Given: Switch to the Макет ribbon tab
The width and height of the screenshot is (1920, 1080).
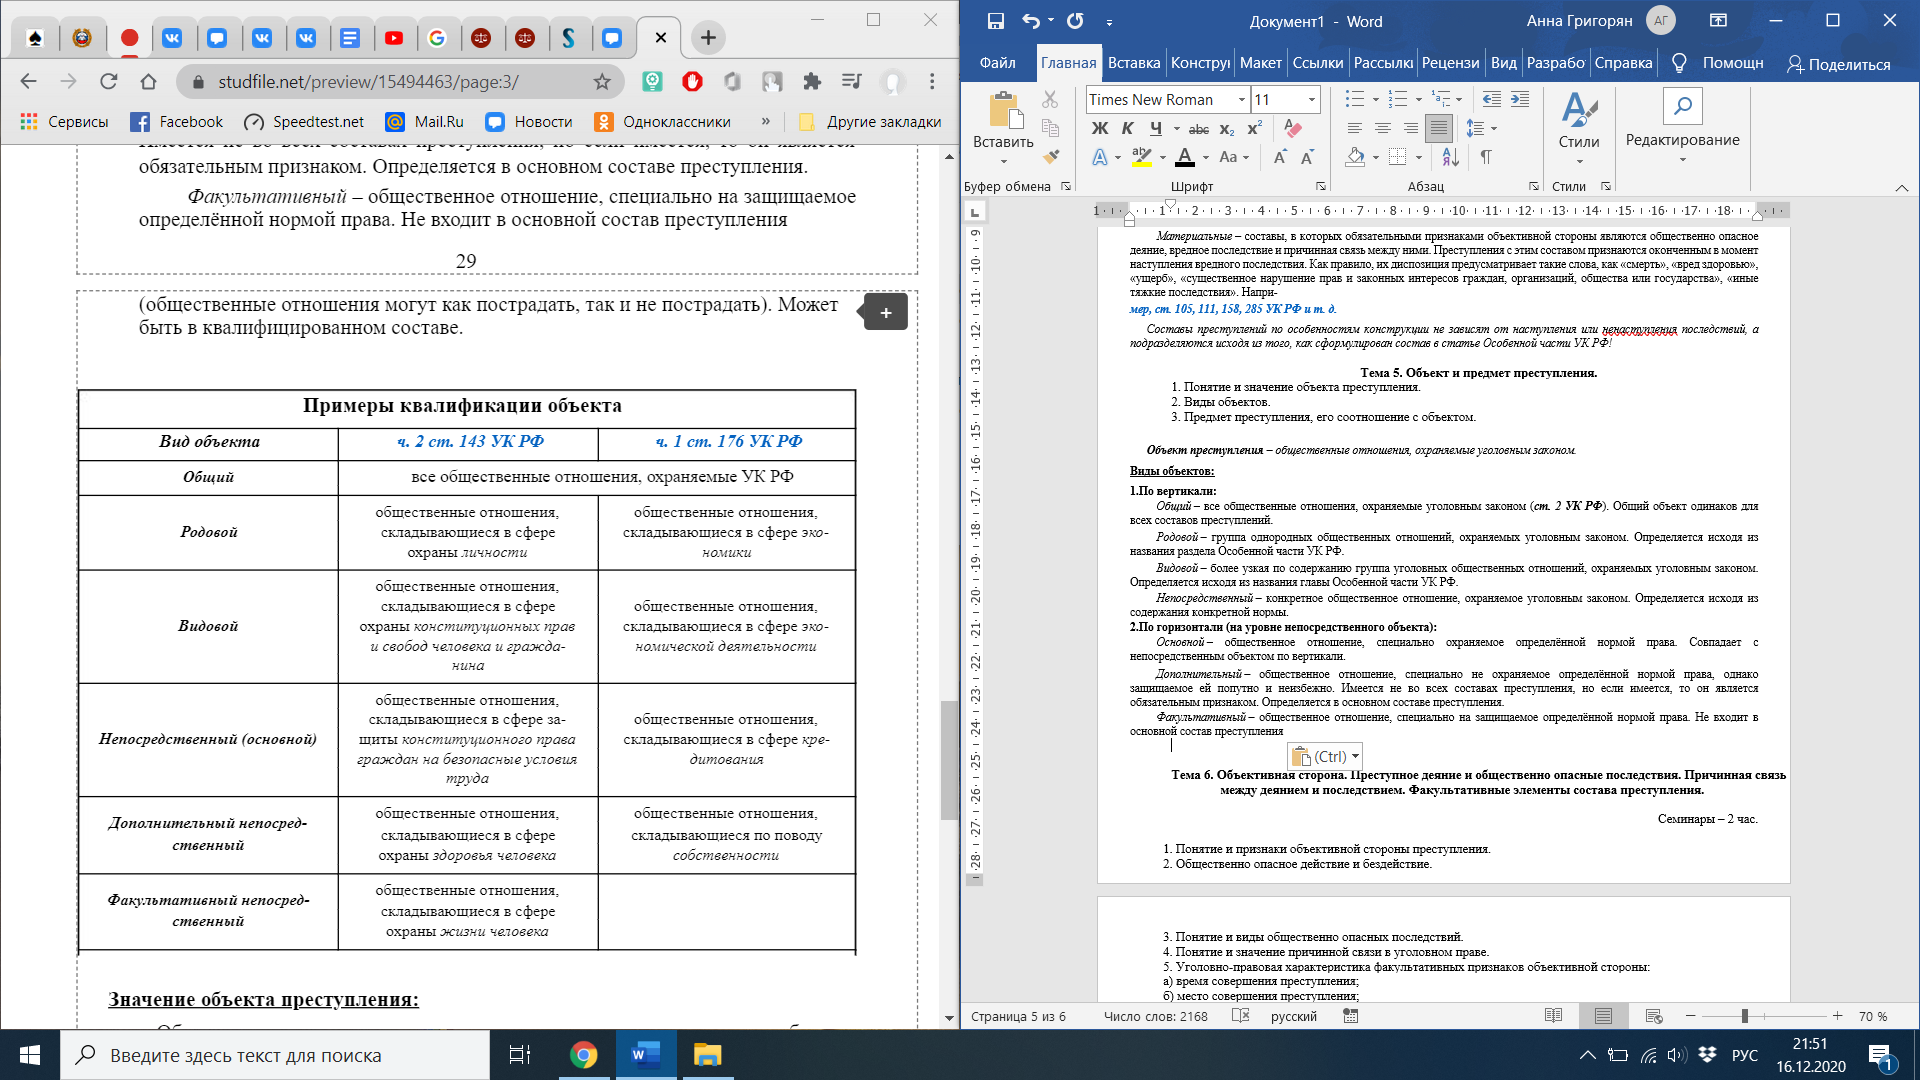Looking at the screenshot, I should (1260, 63).
